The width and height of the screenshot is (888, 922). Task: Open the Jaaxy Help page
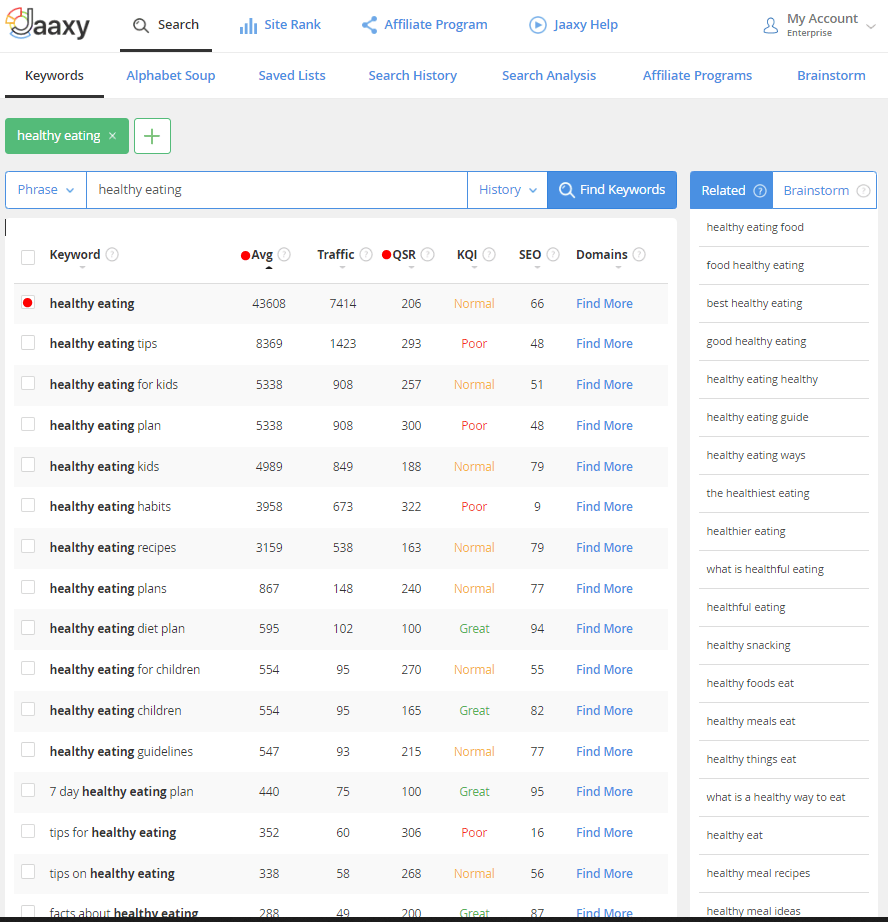[573, 25]
